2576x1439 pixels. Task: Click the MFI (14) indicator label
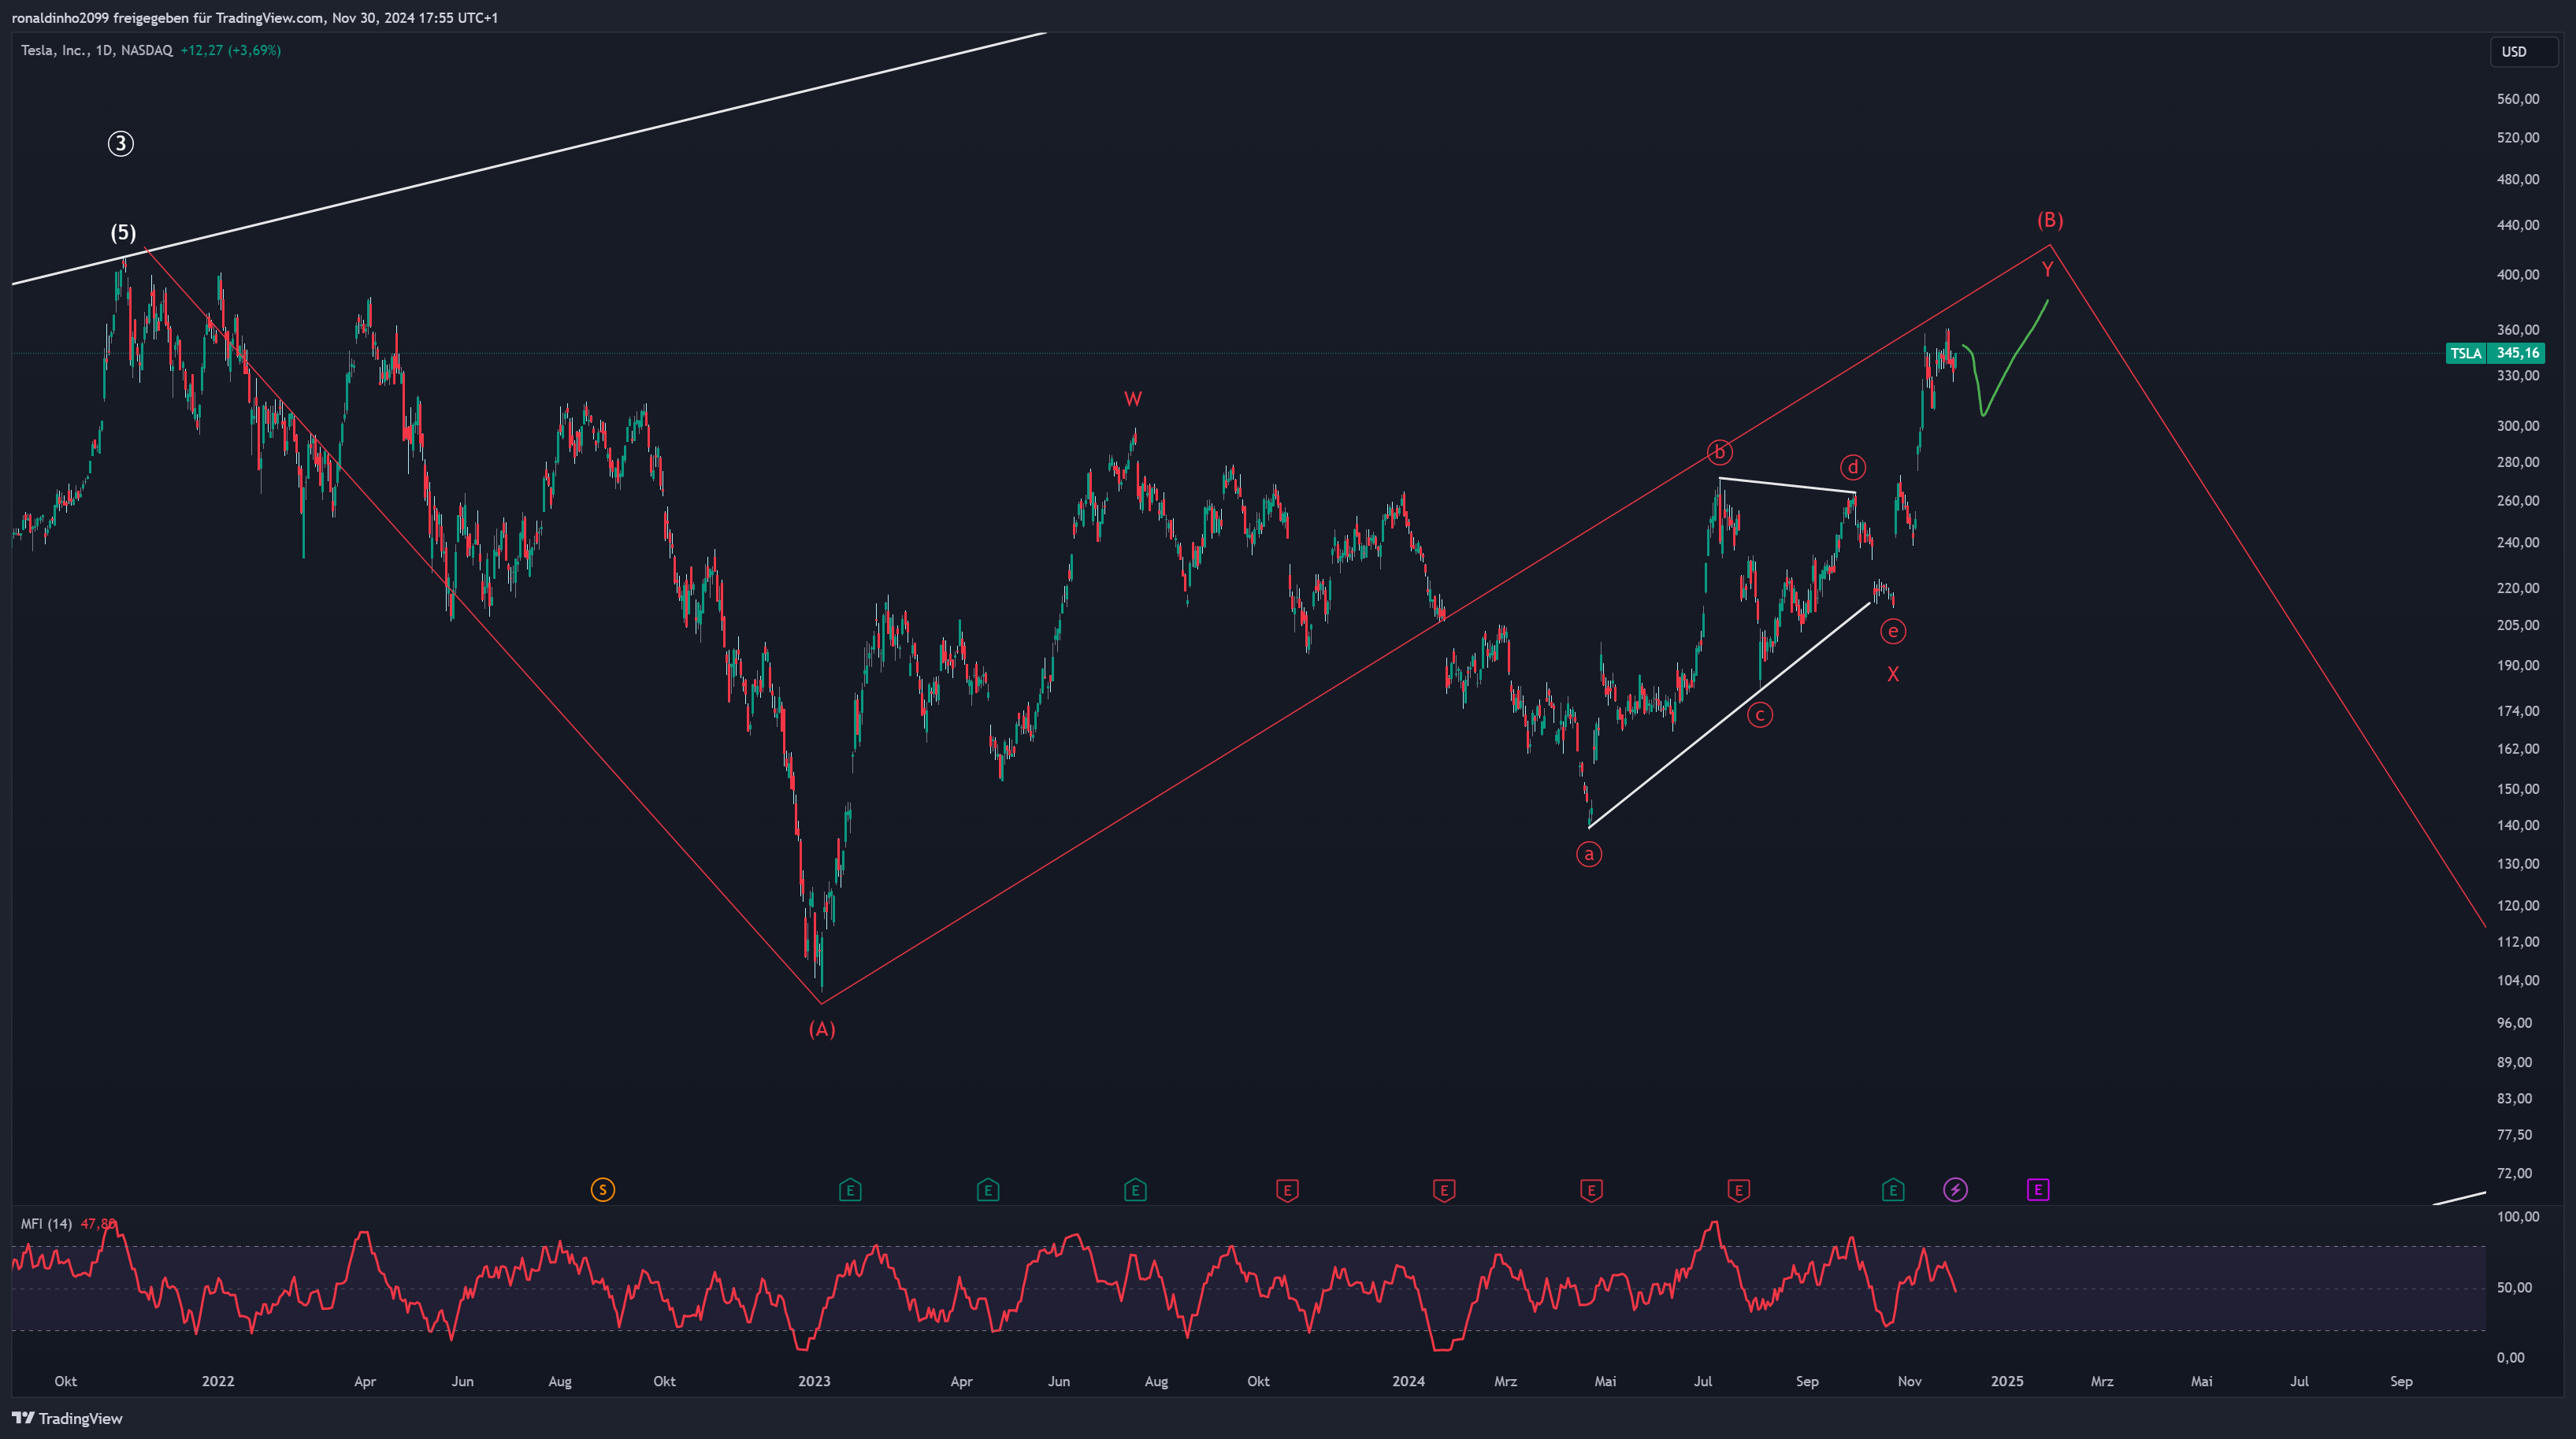46,1224
